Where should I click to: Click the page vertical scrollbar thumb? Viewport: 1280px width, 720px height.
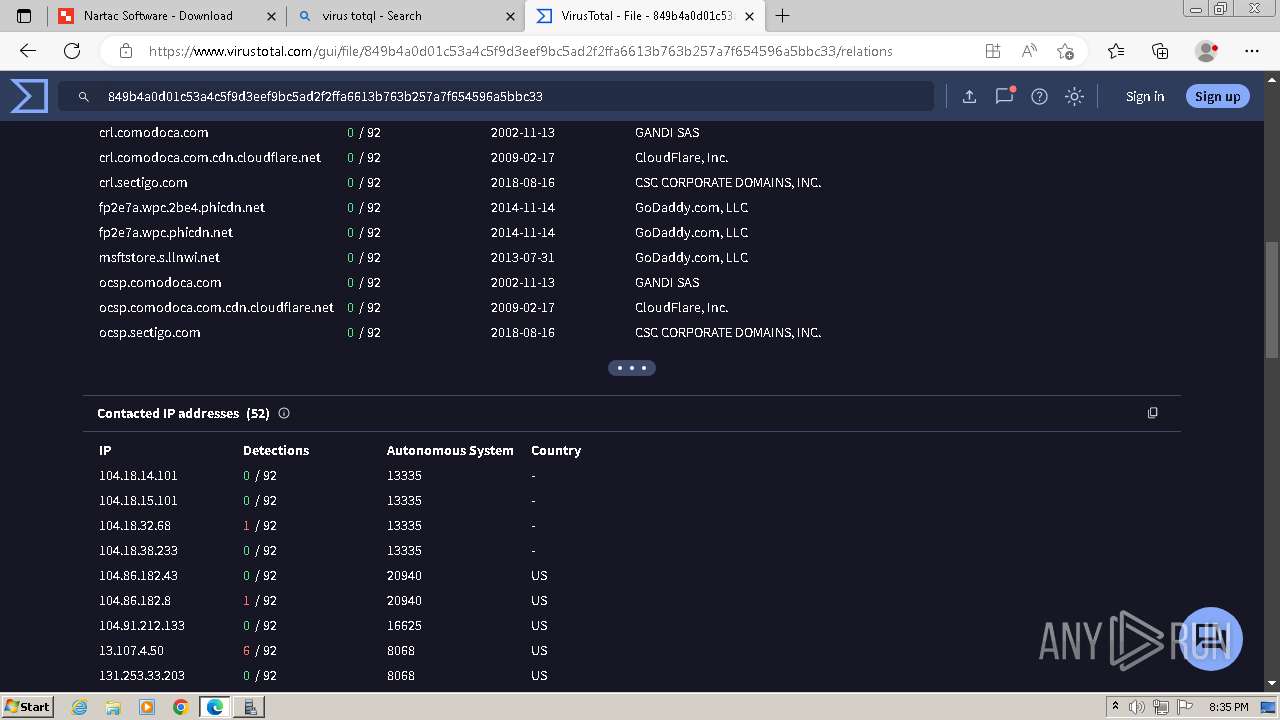click(x=1271, y=300)
